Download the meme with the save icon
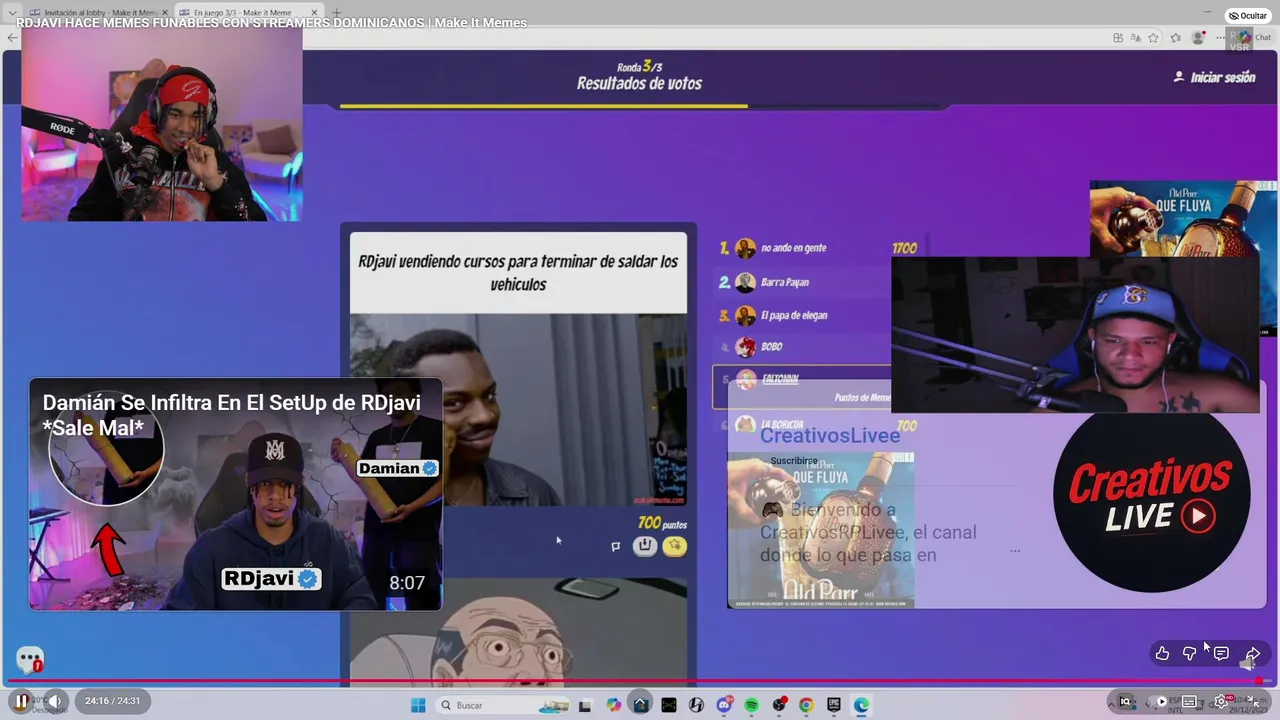The height and width of the screenshot is (720, 1280). [645, 545]
